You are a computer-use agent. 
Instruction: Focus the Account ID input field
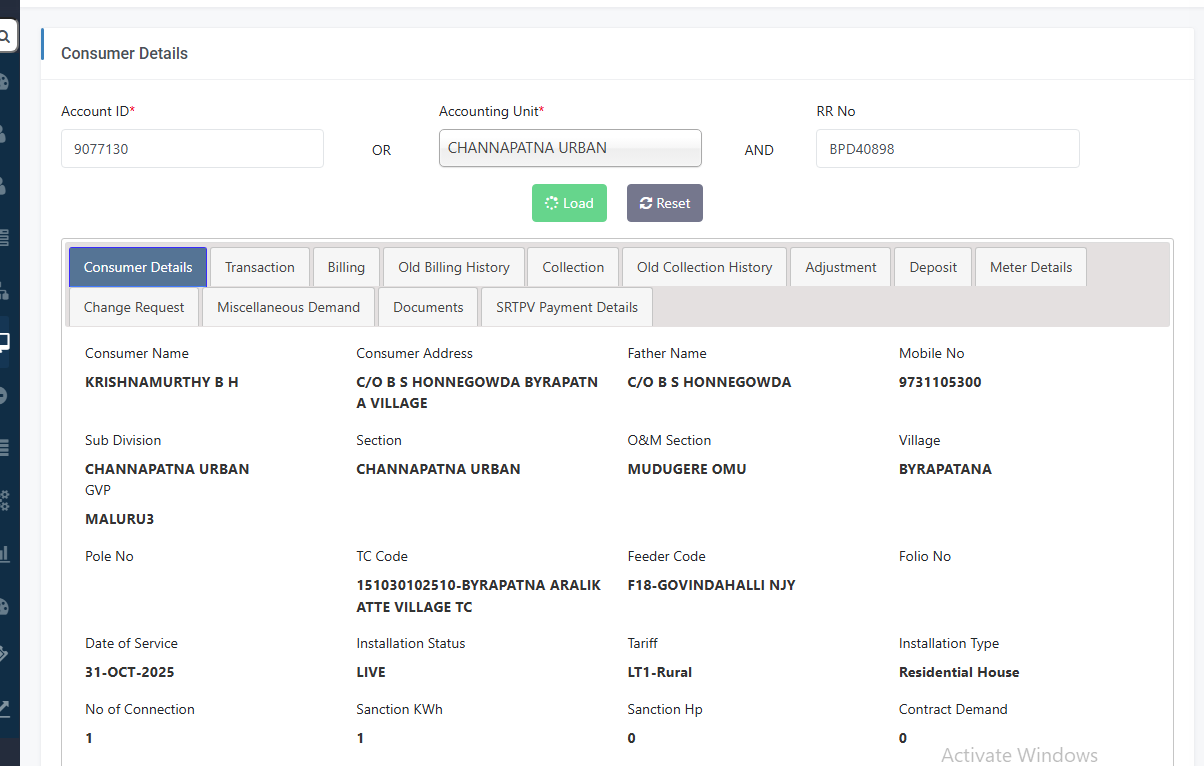click(192, 148)
